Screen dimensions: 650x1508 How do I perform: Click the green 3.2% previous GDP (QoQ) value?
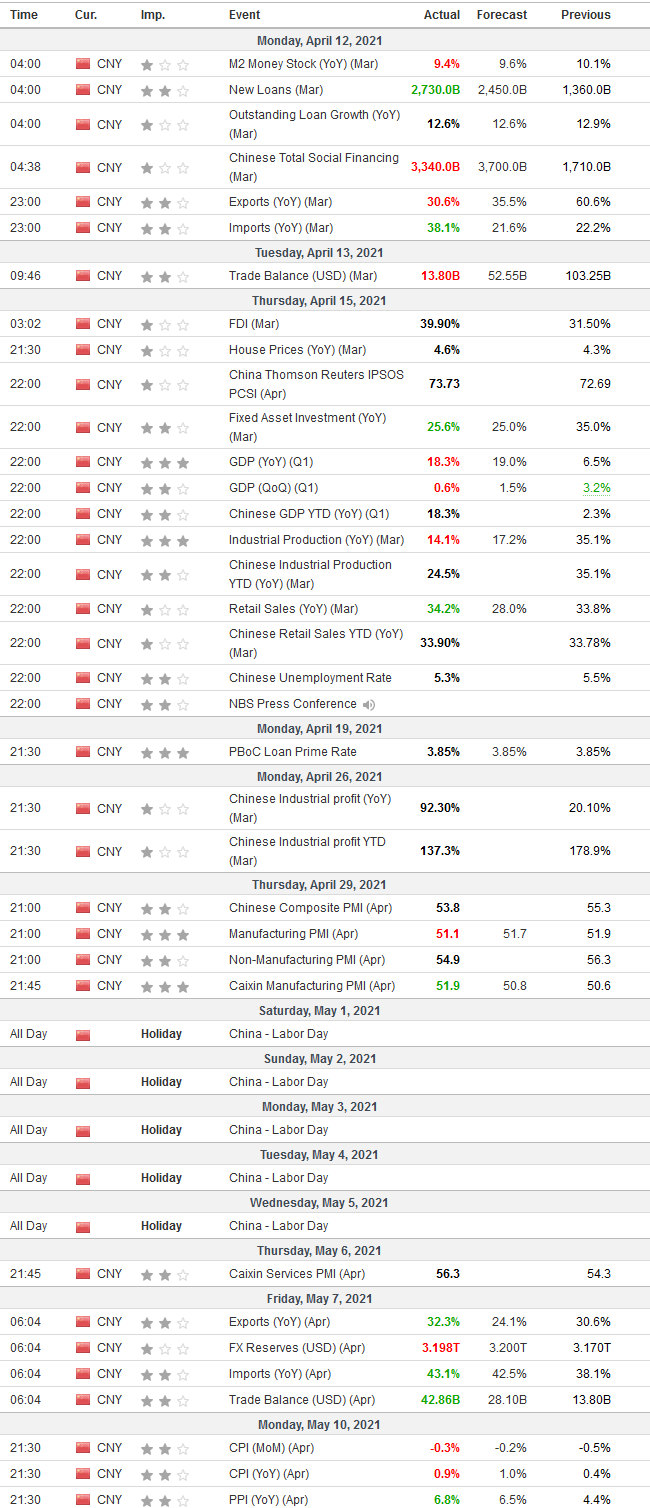(x=598, y=488)
